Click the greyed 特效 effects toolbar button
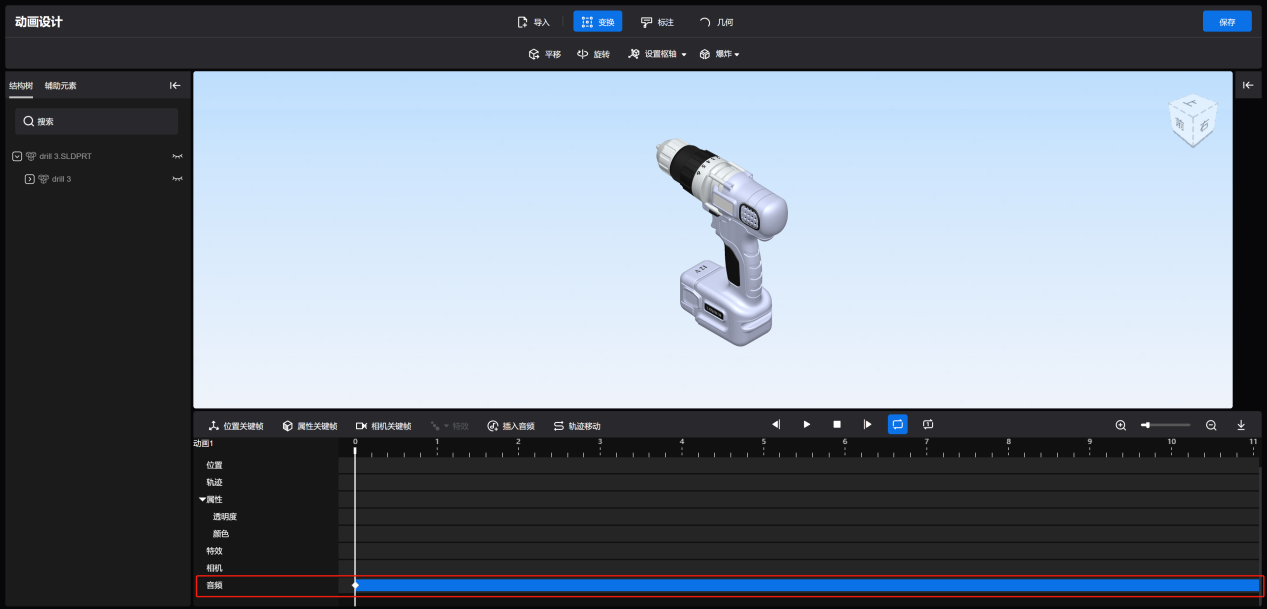 [x=450, y=426]
